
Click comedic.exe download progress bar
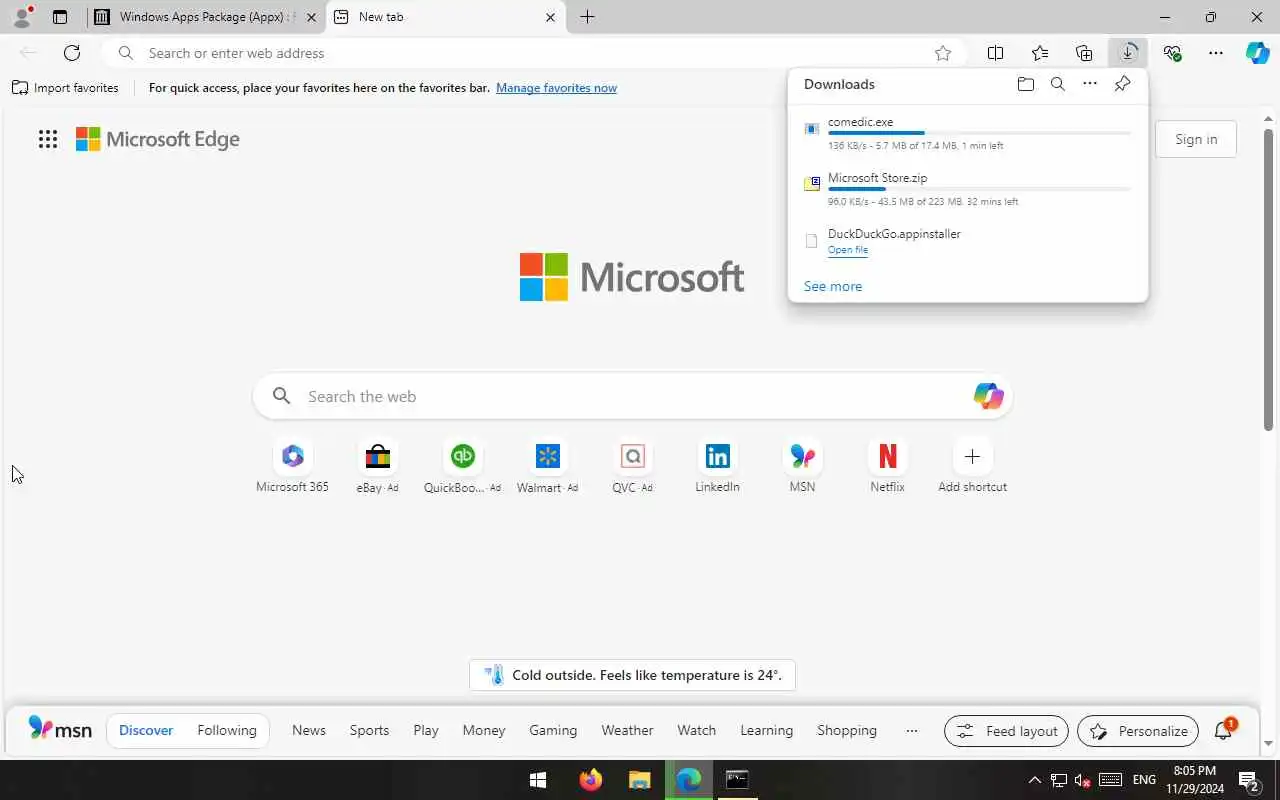tap(980, 133)
